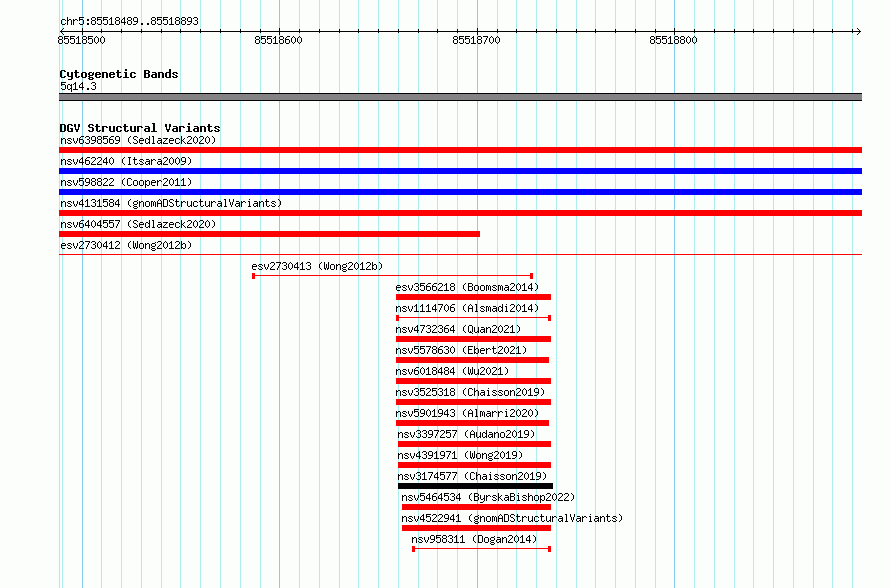890x588 pixels.
Task: Open nsv5578630 (Ebert2021) label
Action: click(x=461, y=350)
